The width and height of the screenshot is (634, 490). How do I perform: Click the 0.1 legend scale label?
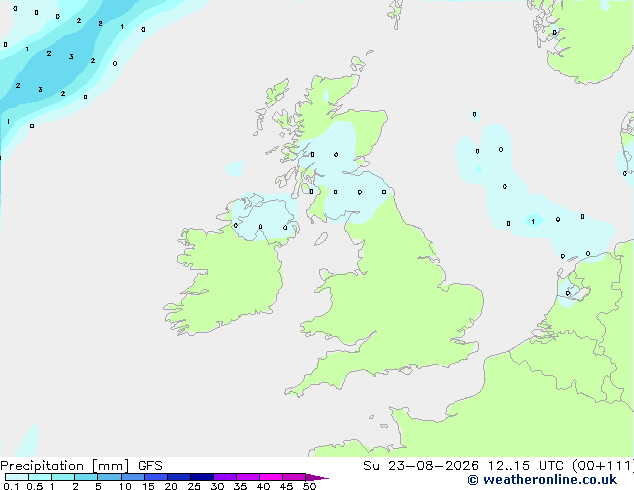click(11, 486)
